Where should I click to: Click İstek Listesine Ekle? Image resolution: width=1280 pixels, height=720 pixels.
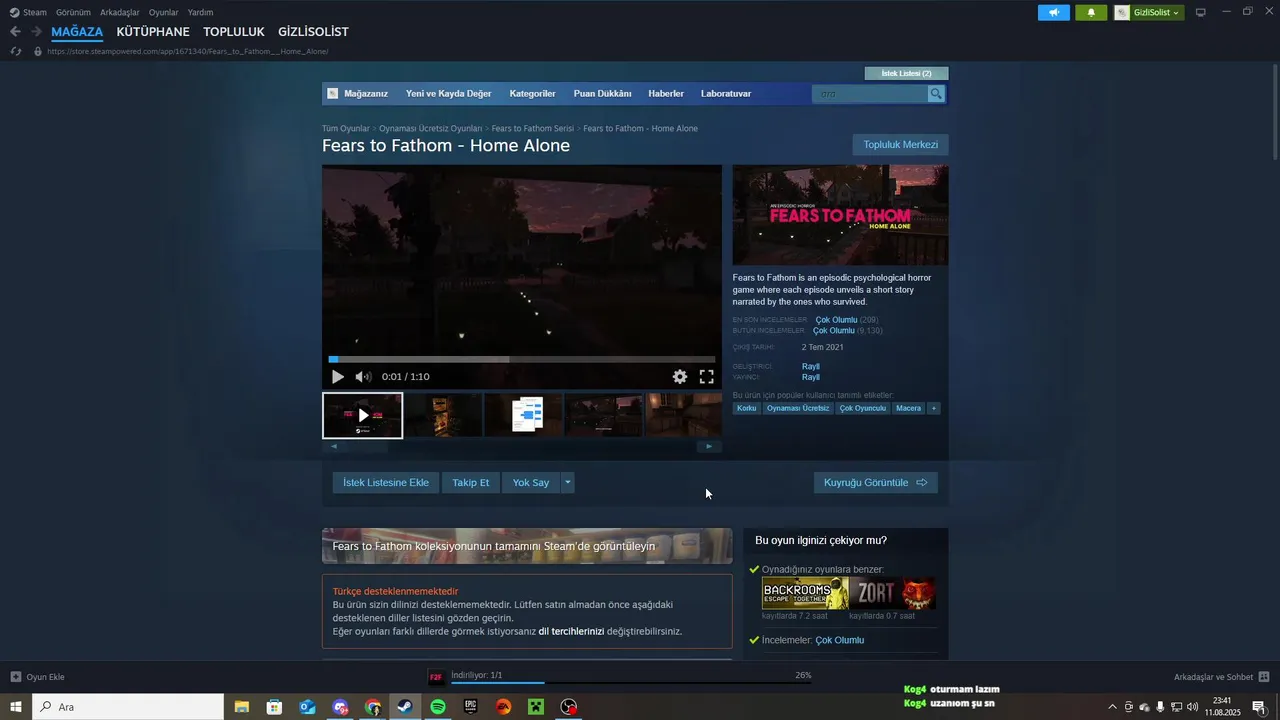386,483
